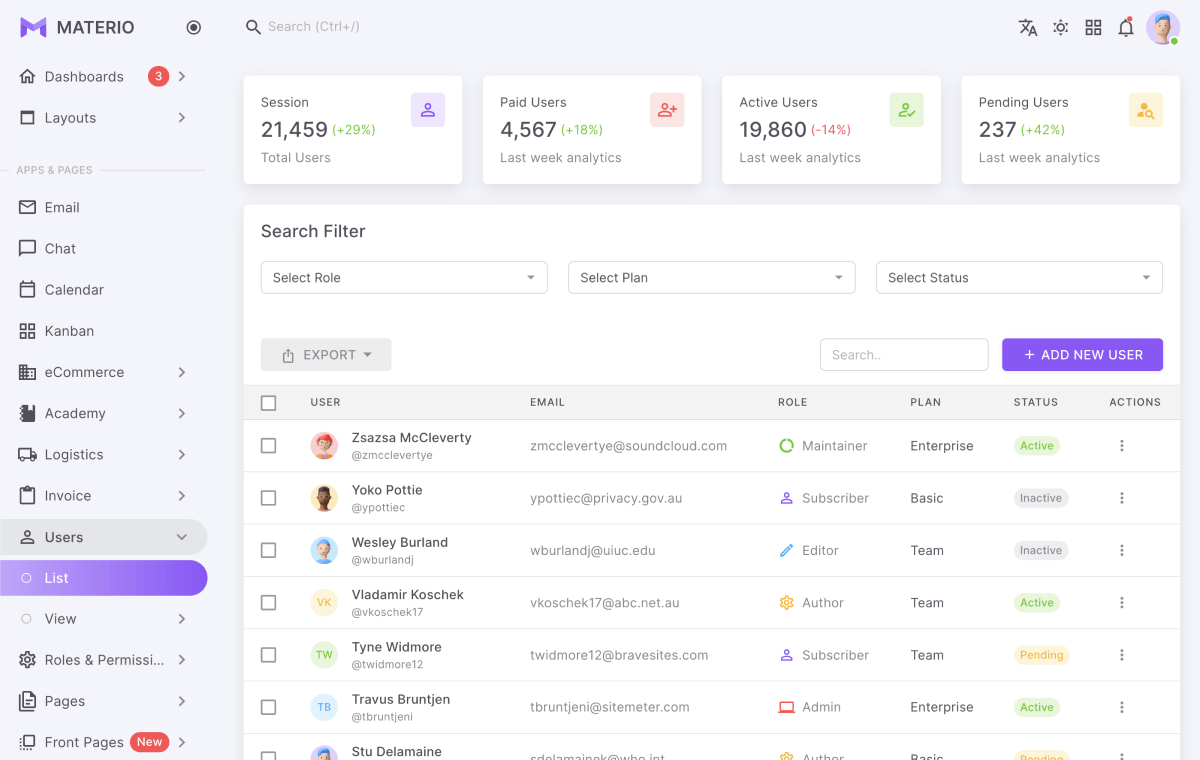The height and width of the screenshot is (760, 1200).
Task: Open Zsazsa McCleverty's user name link
Action: (411, 438)
